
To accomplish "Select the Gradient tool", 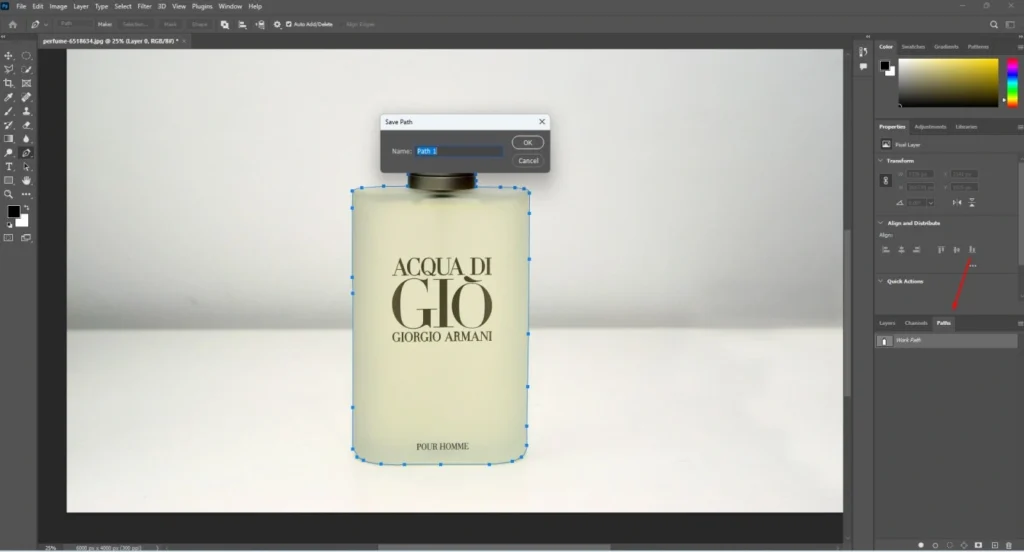I will [x=8, y=138].
